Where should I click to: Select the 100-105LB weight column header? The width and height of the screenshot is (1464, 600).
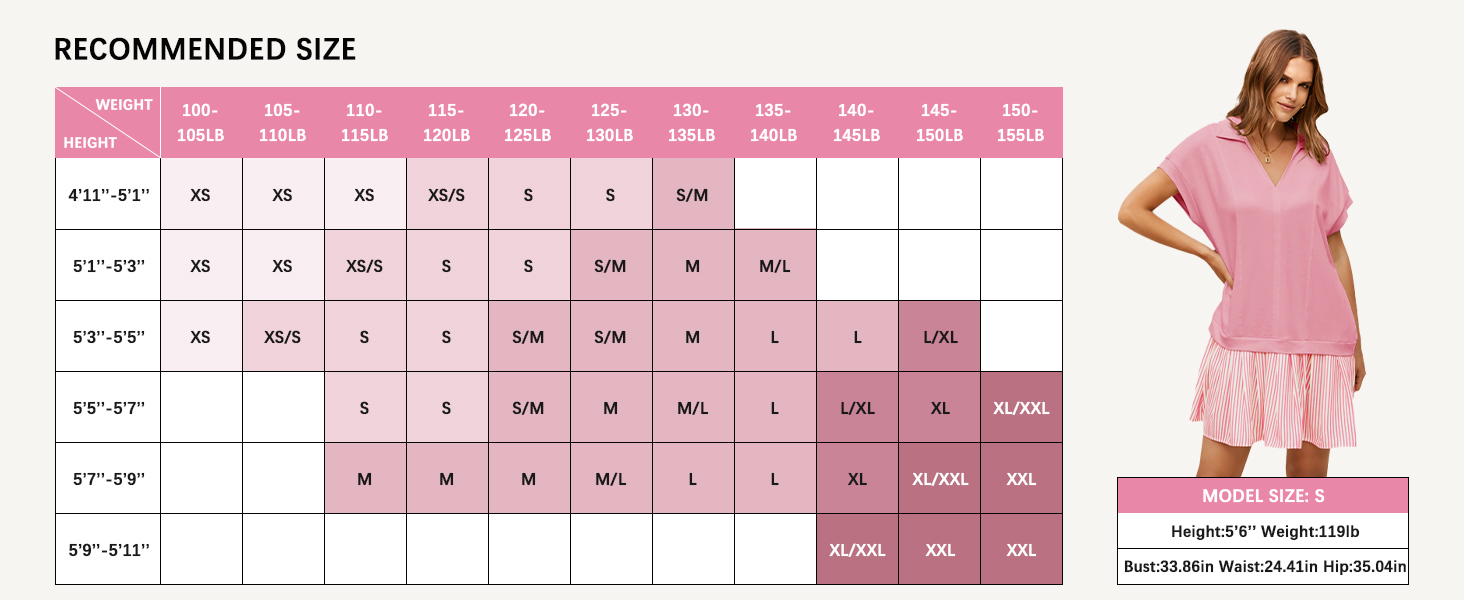coord(200,122)
